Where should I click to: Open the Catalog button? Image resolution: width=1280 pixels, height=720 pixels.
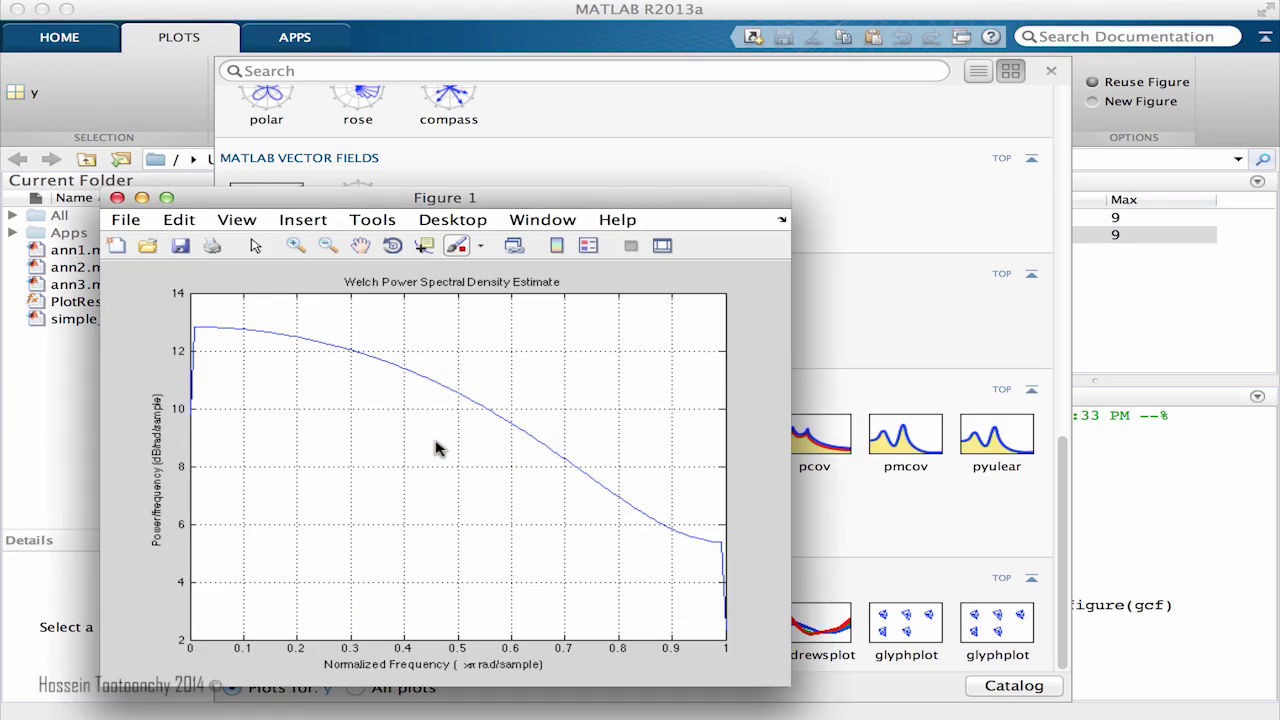[1014, 686]
